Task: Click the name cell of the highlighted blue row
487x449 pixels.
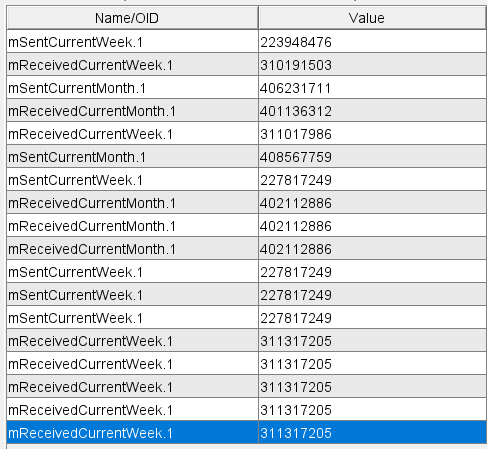Action: [x=132, y=433]
